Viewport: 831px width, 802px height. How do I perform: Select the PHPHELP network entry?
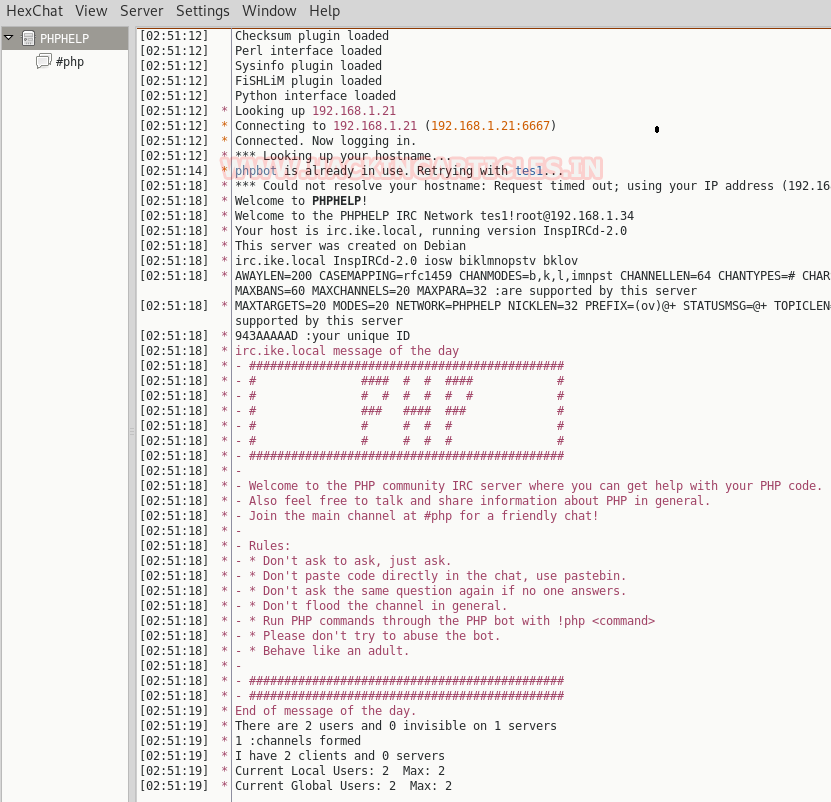pyautogui.click(x=65, y=39)
